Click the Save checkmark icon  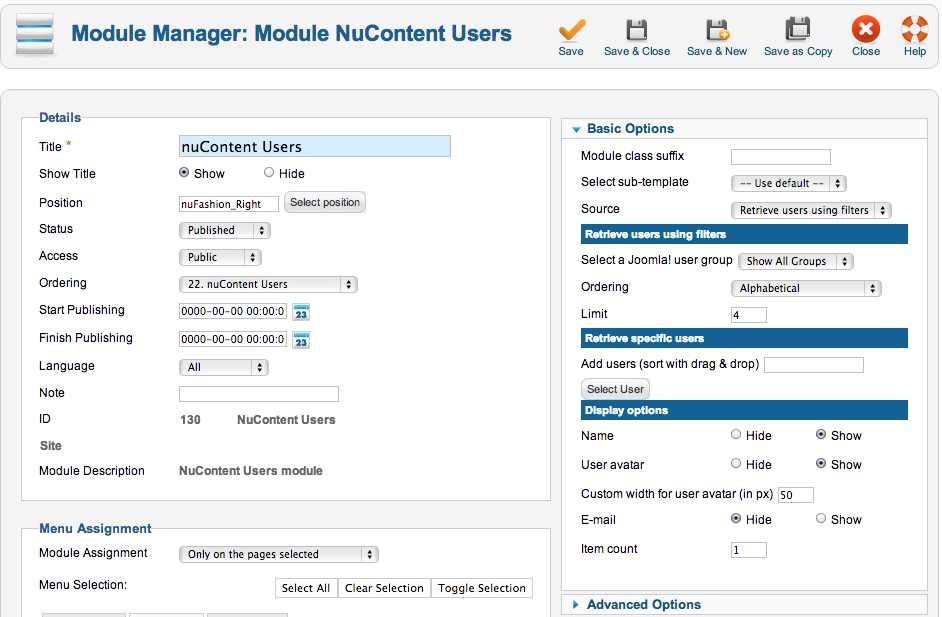pyautogui.click(x=571, y=29)
